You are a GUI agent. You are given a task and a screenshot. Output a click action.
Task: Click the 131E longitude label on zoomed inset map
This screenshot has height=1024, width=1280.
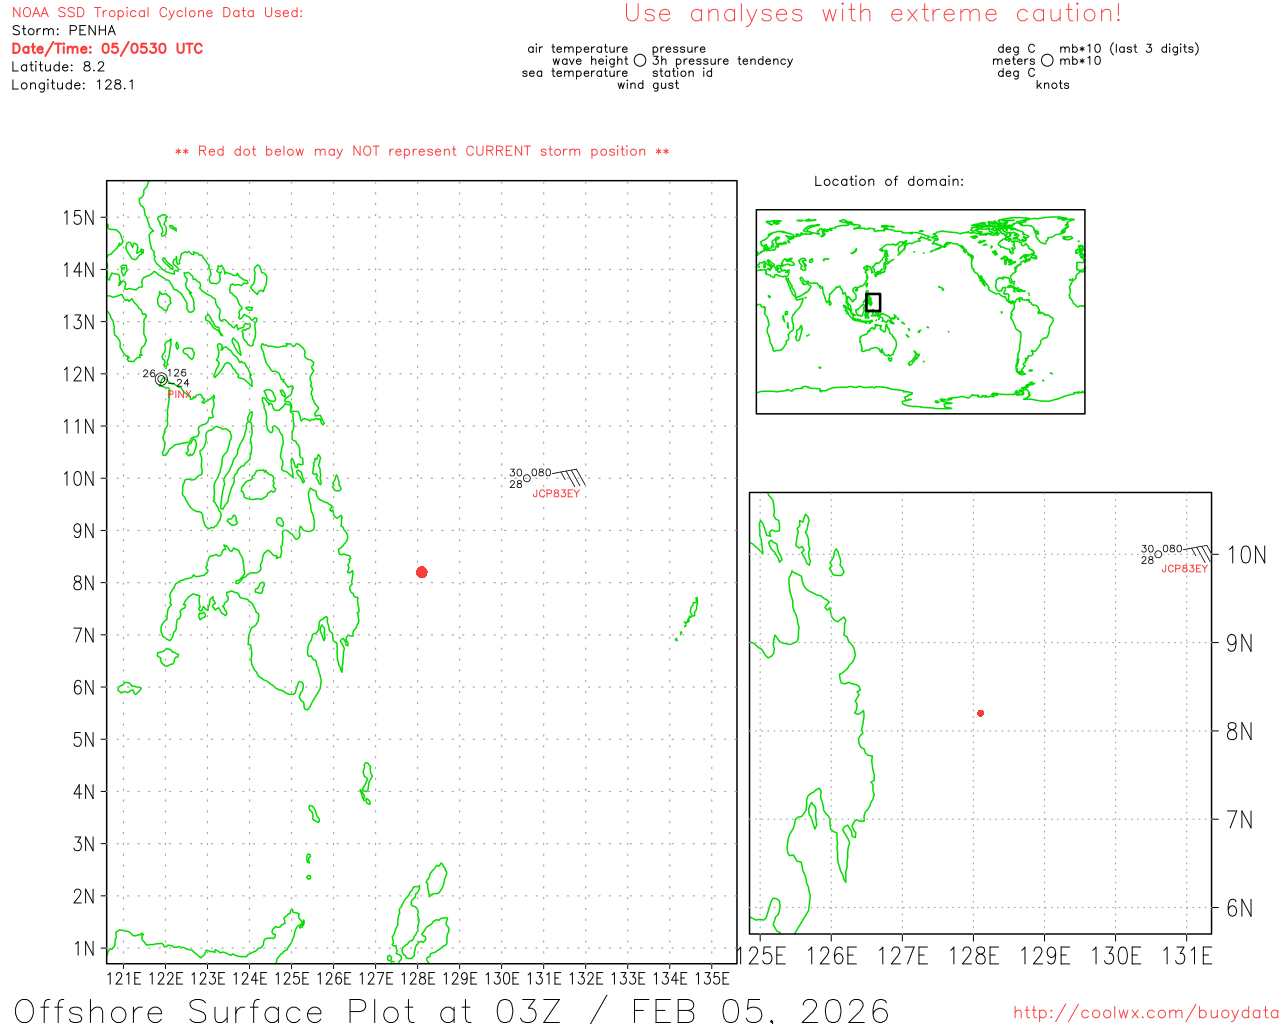(x=1187, y=956)
